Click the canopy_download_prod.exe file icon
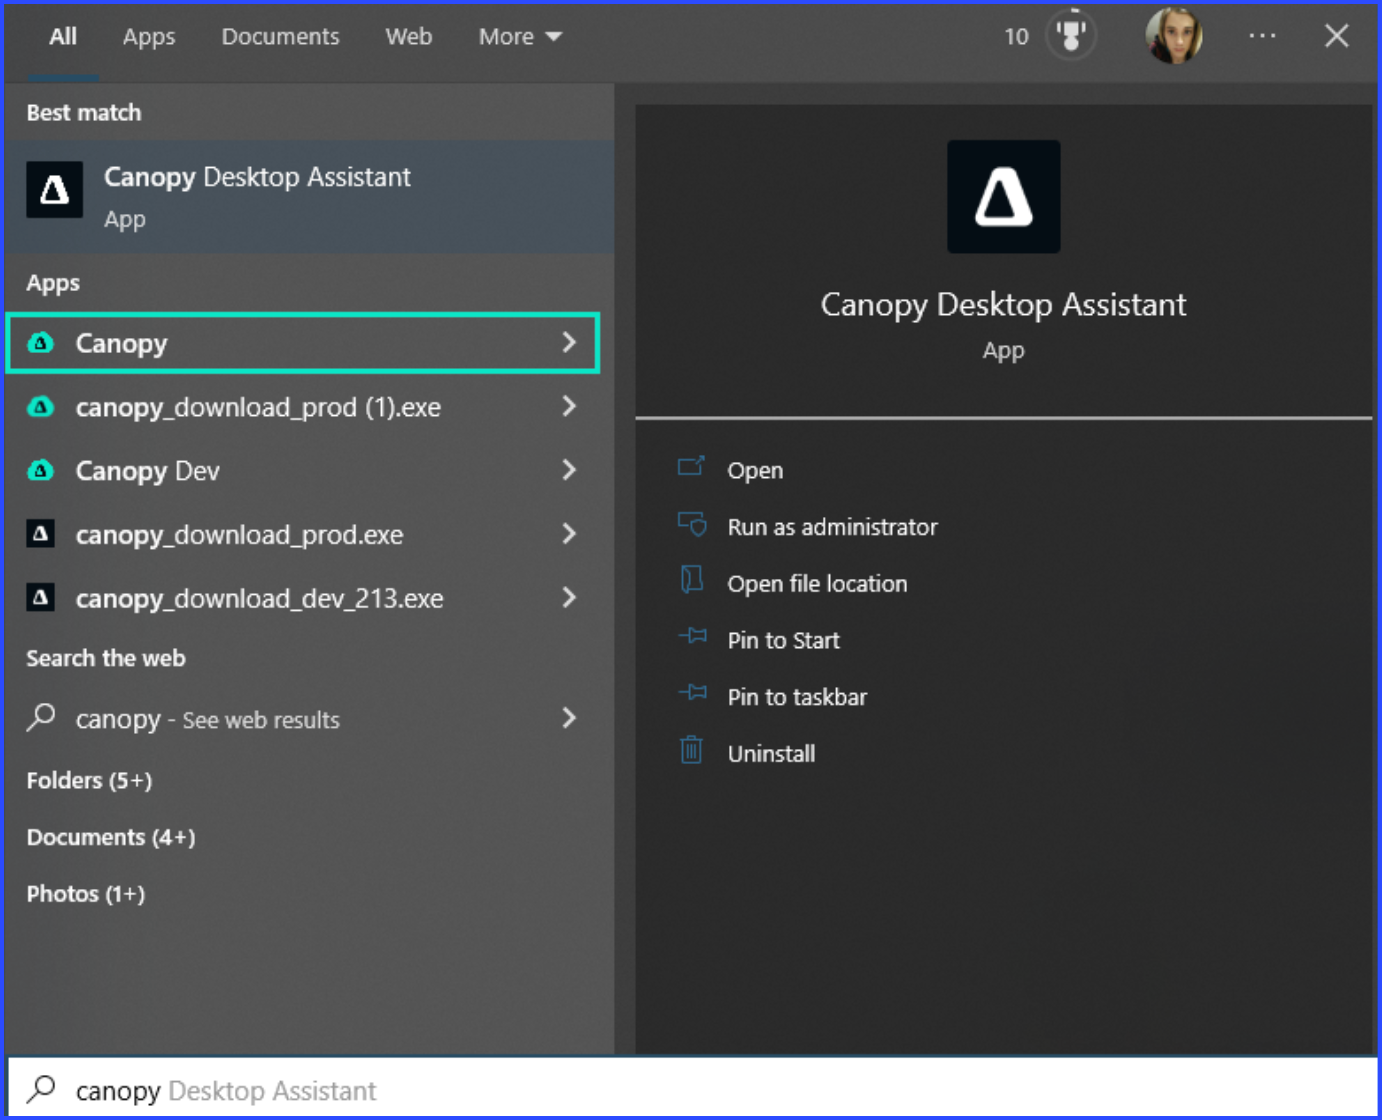This screenshot has height=1120, width=1382. tap(40, 534)
